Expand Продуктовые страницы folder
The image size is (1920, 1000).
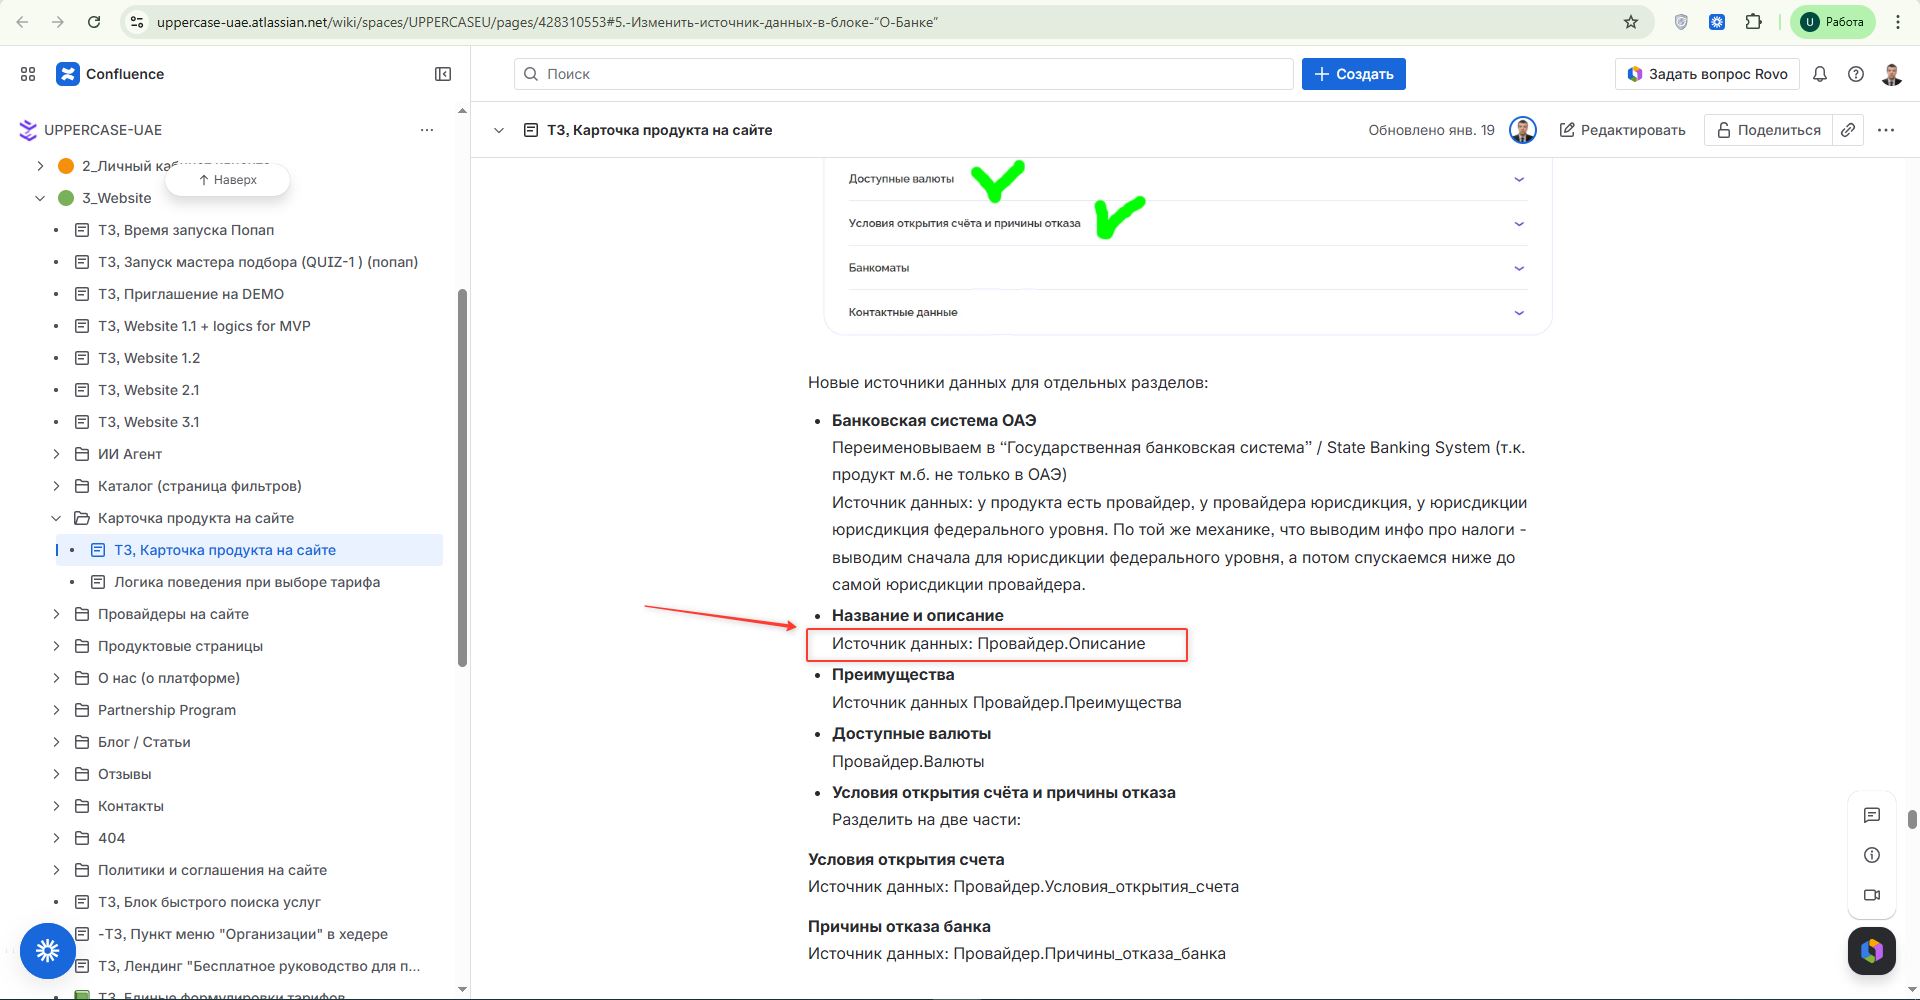56,646
